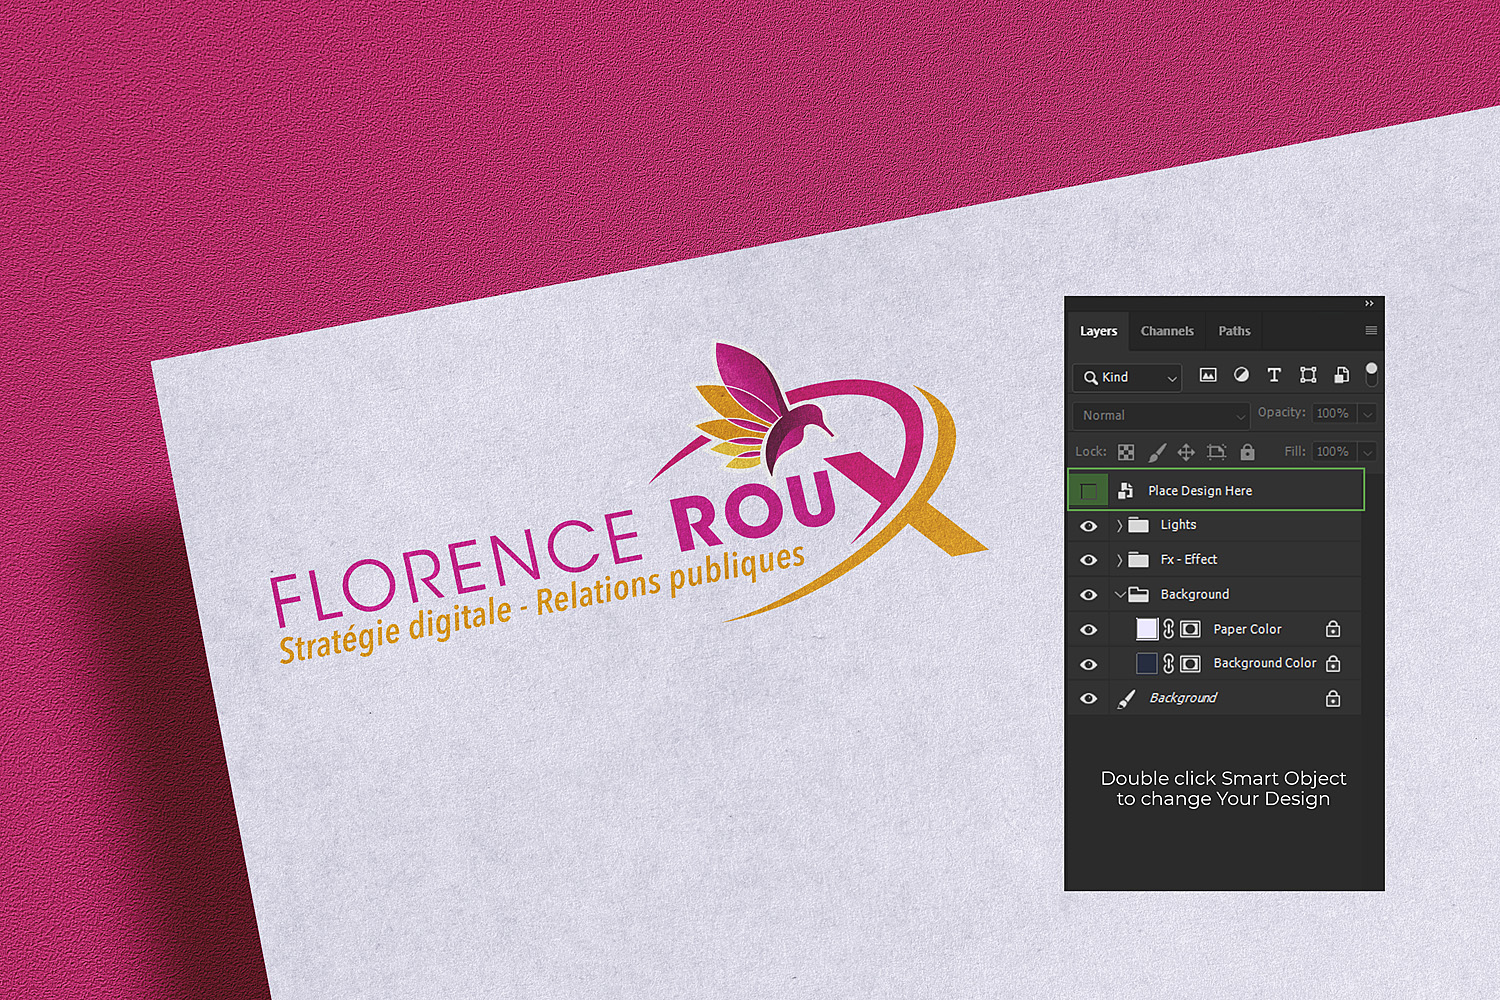Collapse the Background layer group
Image resolution: width=1500 pixels, height=1000 pixels.
click(1119, 595)
